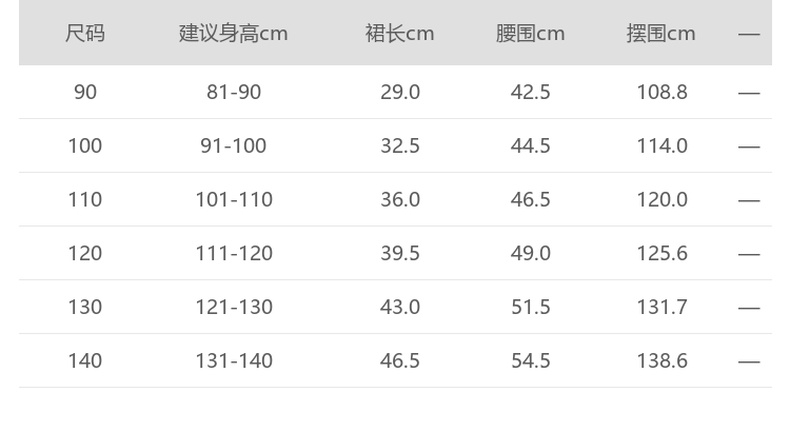
Task: Click the waist value 42.5
Action: 530,92
